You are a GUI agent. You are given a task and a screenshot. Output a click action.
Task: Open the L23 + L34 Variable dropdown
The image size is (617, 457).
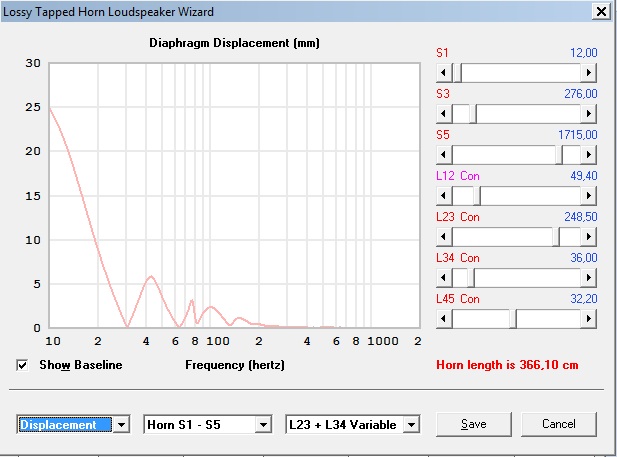412,425
